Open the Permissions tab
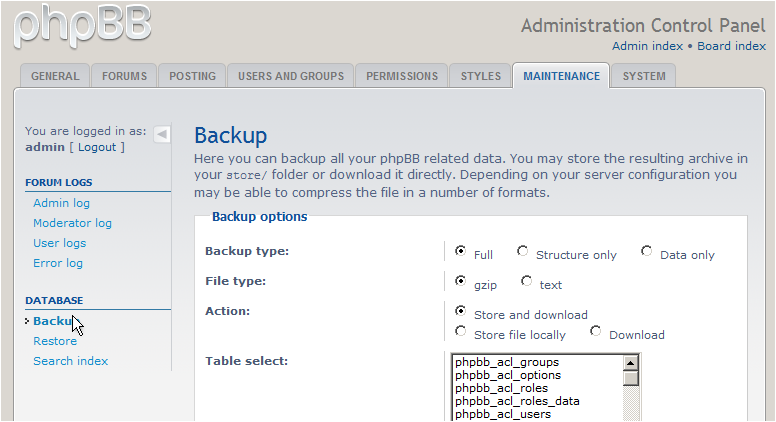Viewport: 776px width, 422px height. tap(402, 76)
